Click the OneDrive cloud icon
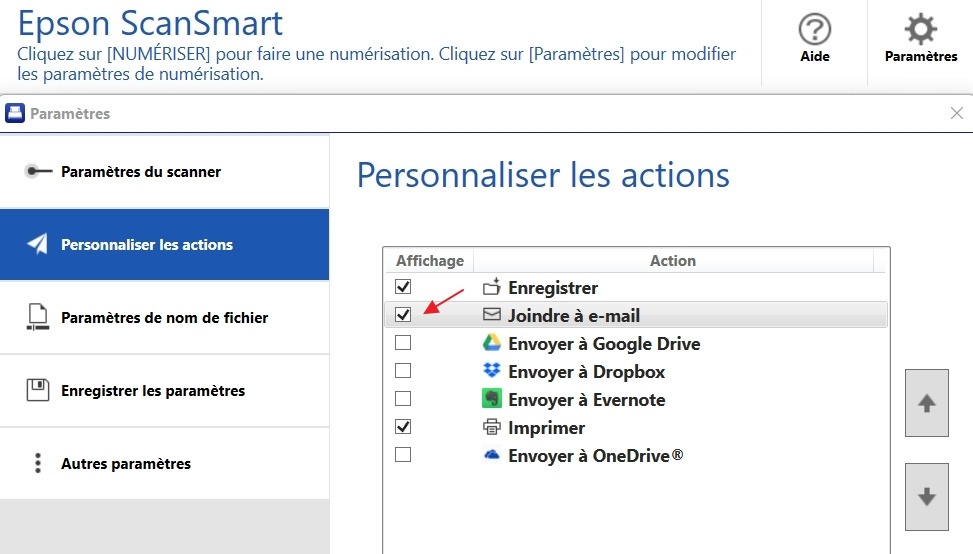Image resolution: width=973 pixels, height=554 pixels. [491, 455]
